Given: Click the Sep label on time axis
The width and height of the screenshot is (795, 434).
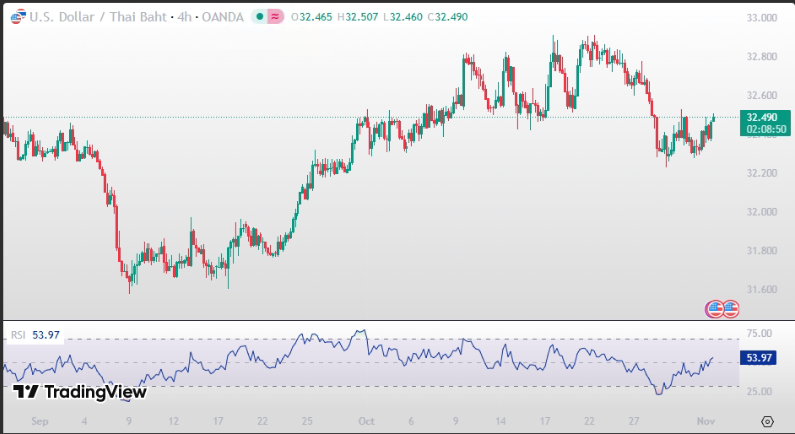Looking at the screenshot, I should (39, 421).
